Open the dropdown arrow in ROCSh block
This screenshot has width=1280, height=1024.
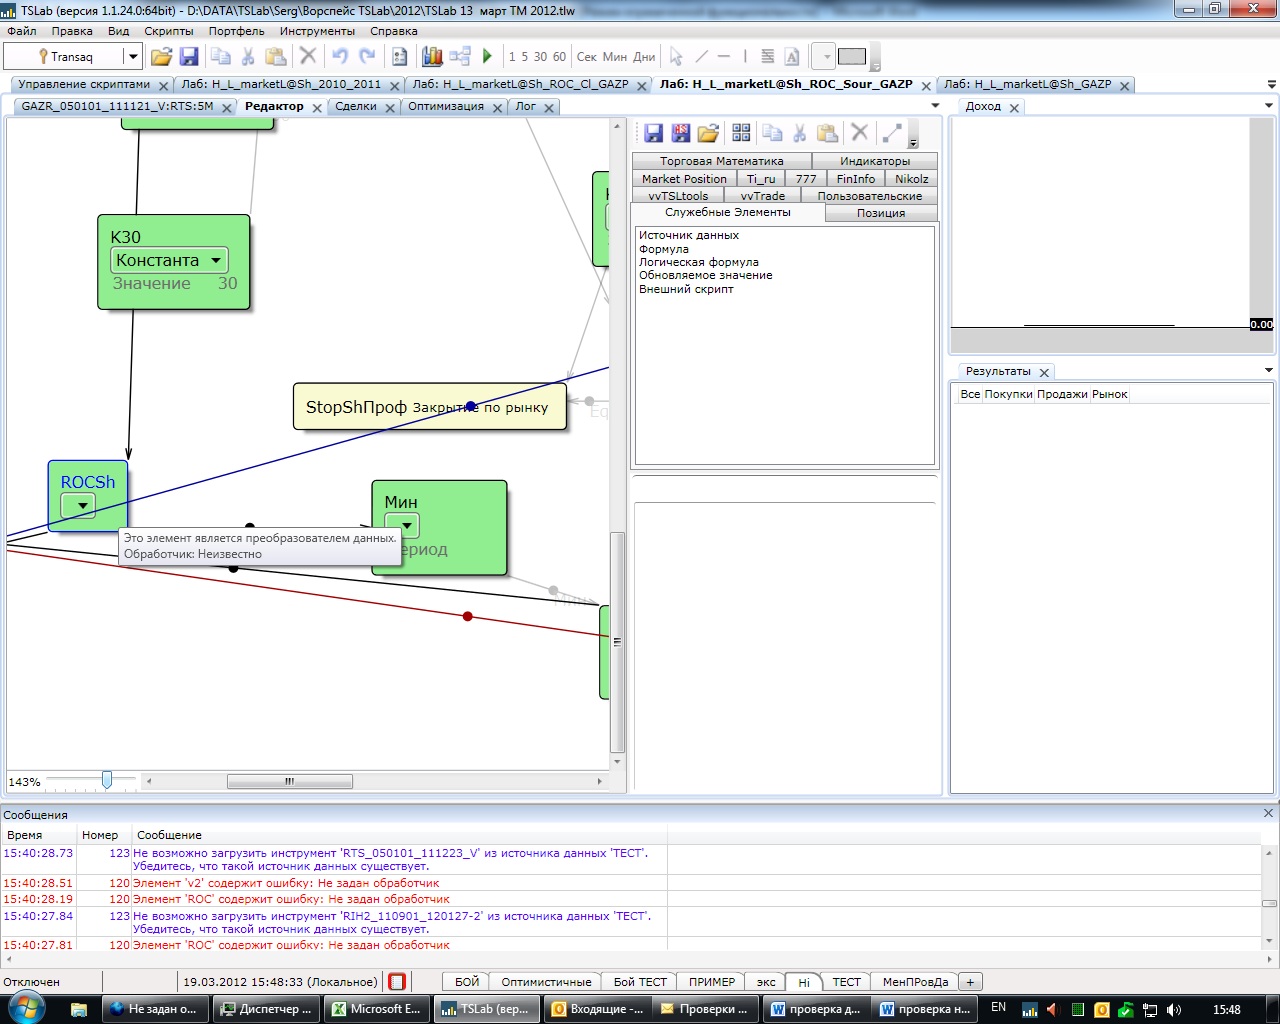(80, 506)
